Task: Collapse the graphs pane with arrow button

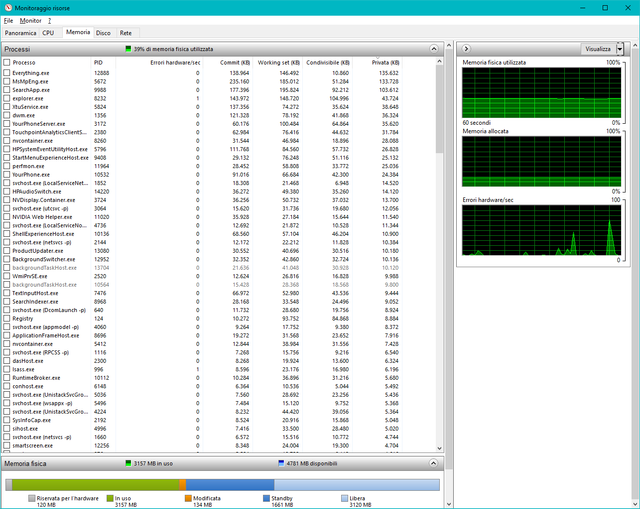Action: coord(466,49)
